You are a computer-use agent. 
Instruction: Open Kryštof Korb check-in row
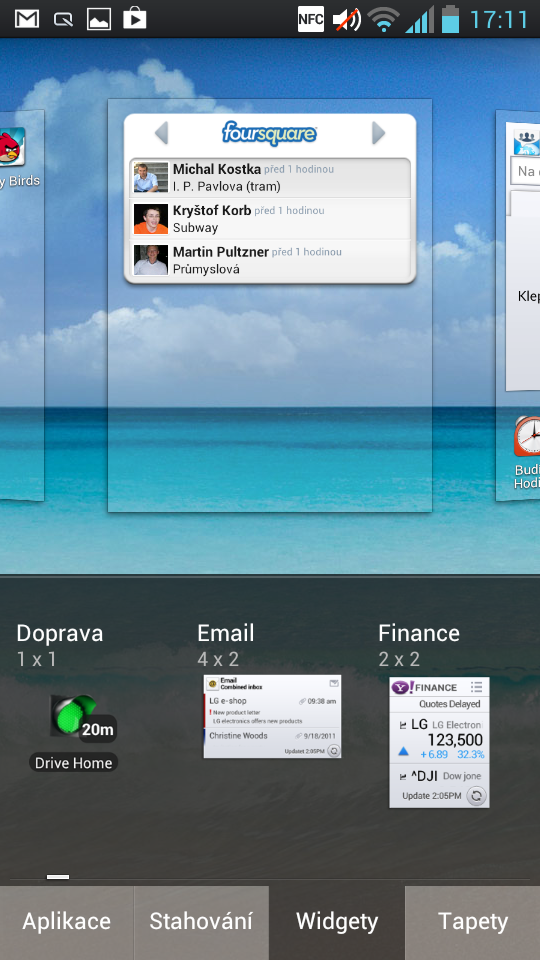270,219
